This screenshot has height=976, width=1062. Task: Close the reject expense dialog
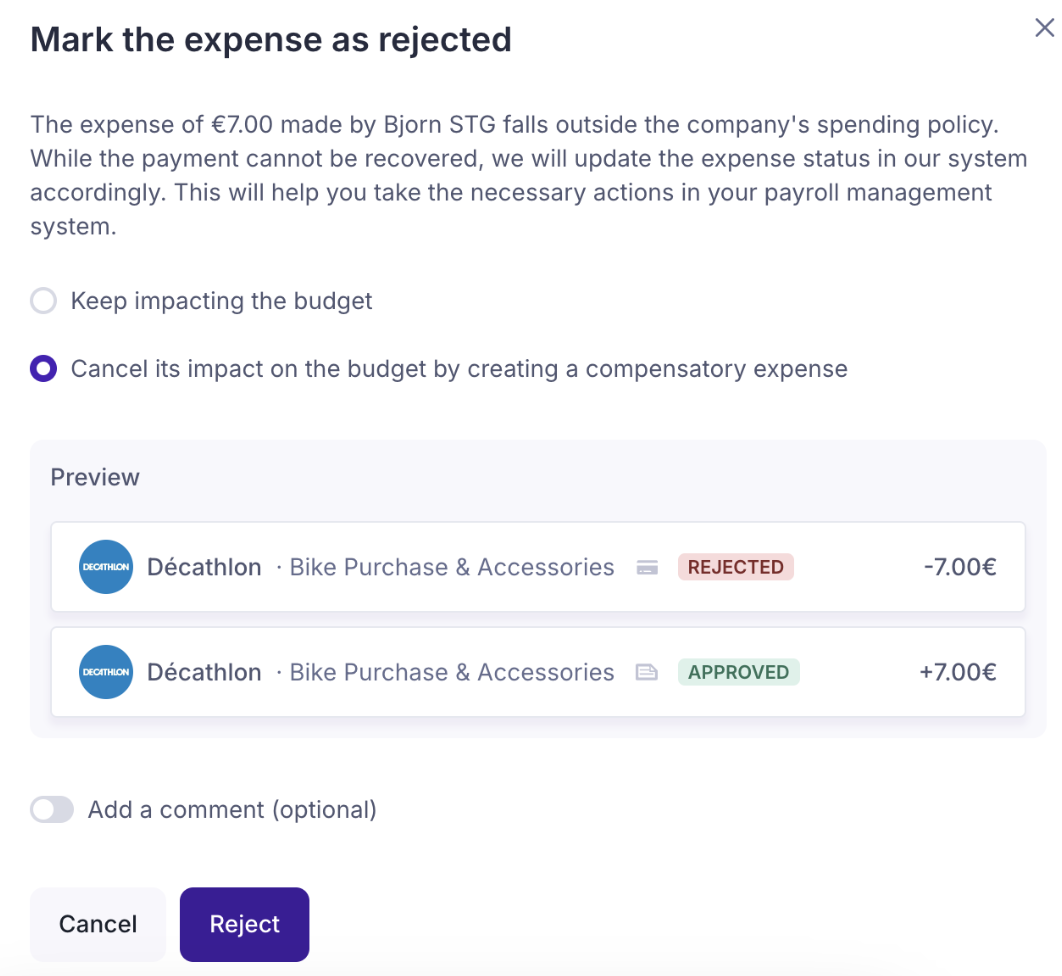click(x=1044, y=28)
